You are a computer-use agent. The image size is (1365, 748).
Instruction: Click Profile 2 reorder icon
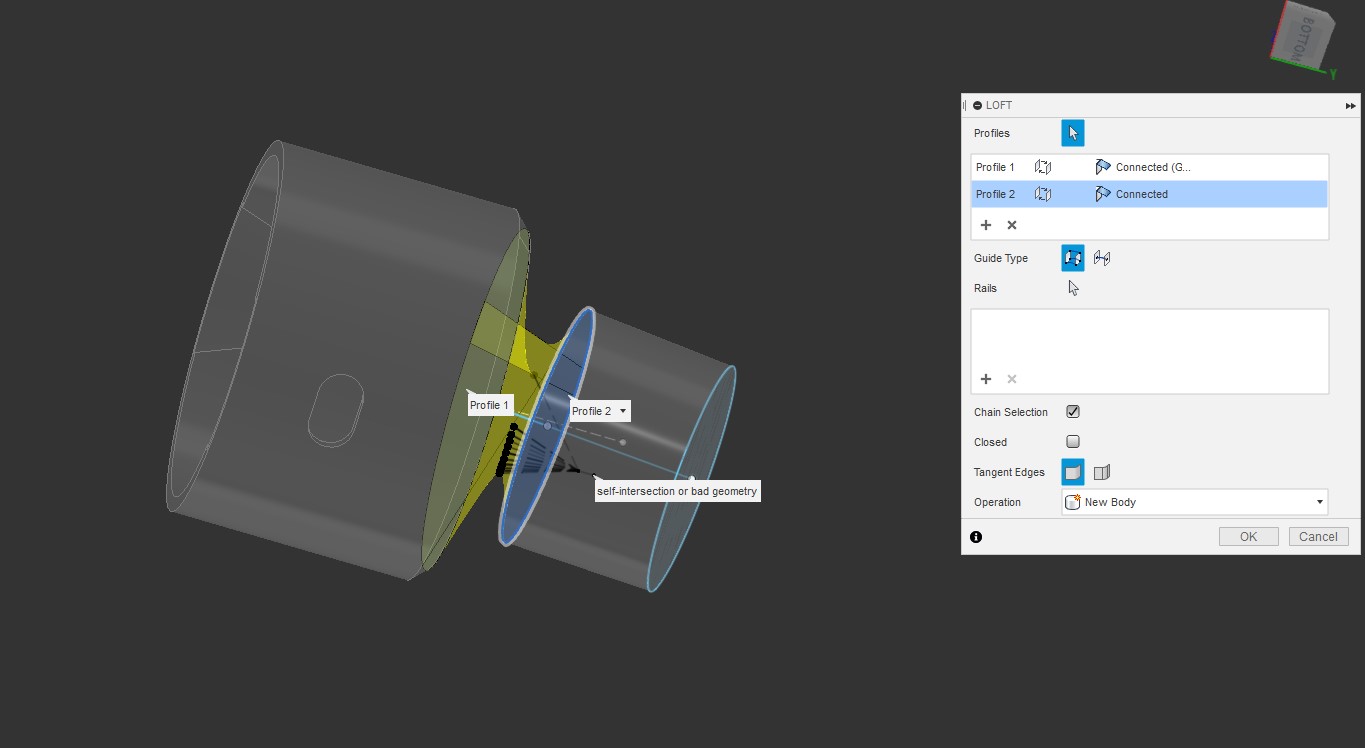coord(1043,194)
